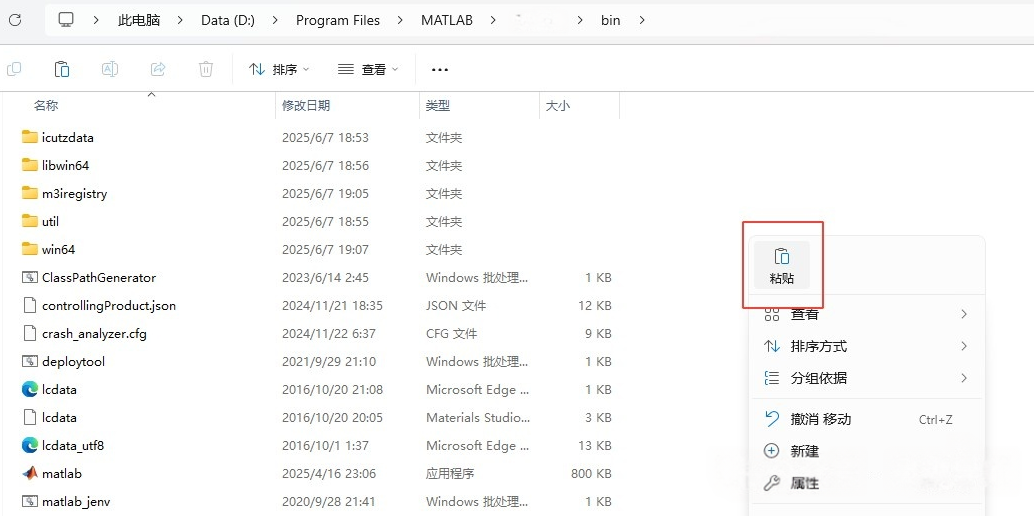Click Paste icon in the context menu

(x=781, y=256)
